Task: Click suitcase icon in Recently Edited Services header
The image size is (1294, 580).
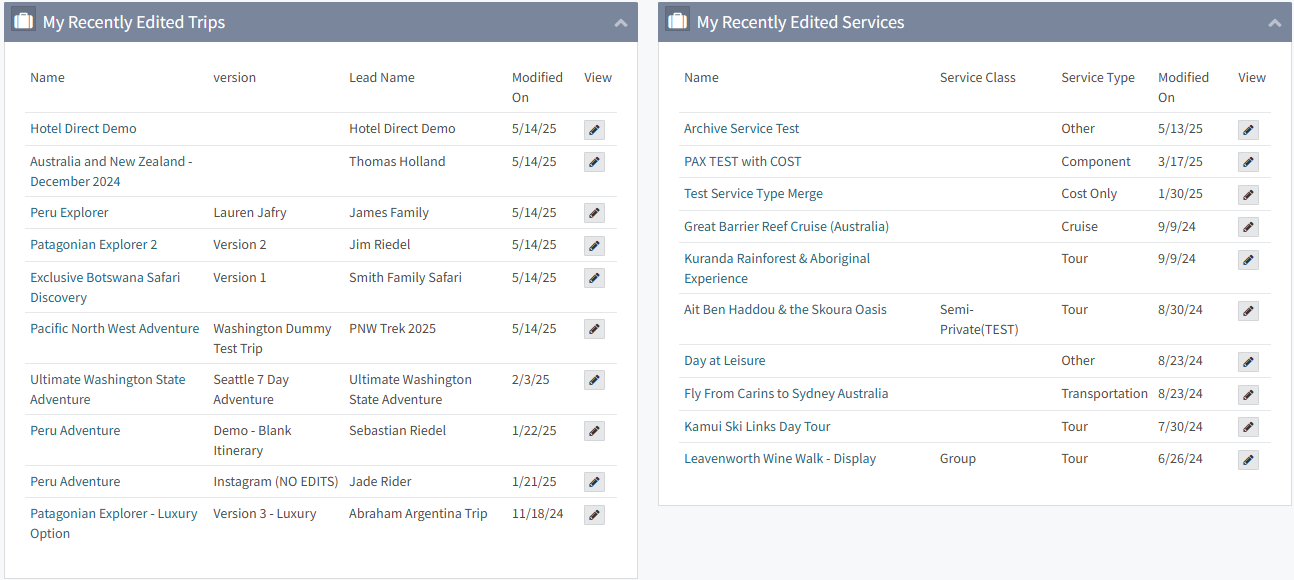Action: pos(678,21)
